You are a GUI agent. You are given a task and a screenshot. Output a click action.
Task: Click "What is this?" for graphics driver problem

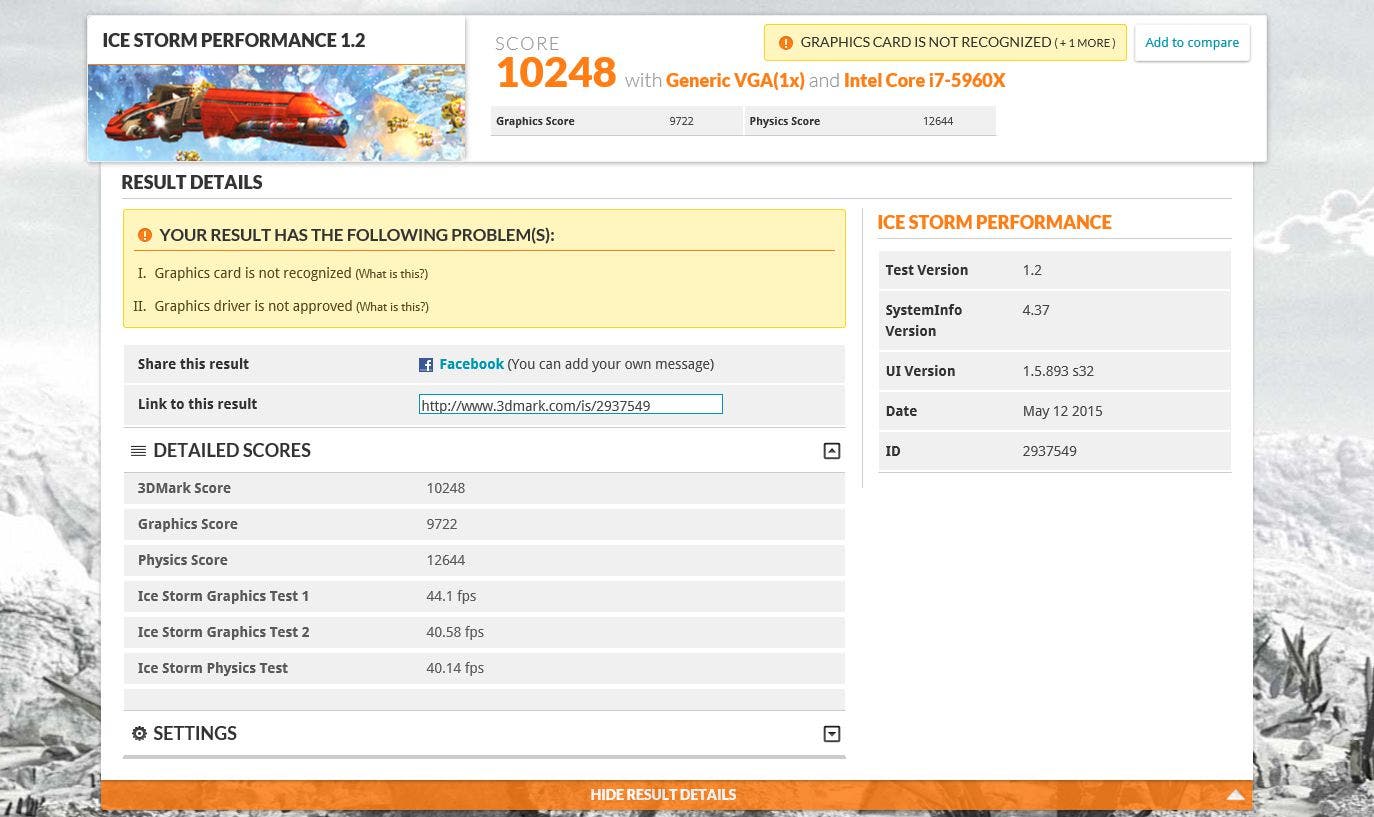click(x=392, y=307)
